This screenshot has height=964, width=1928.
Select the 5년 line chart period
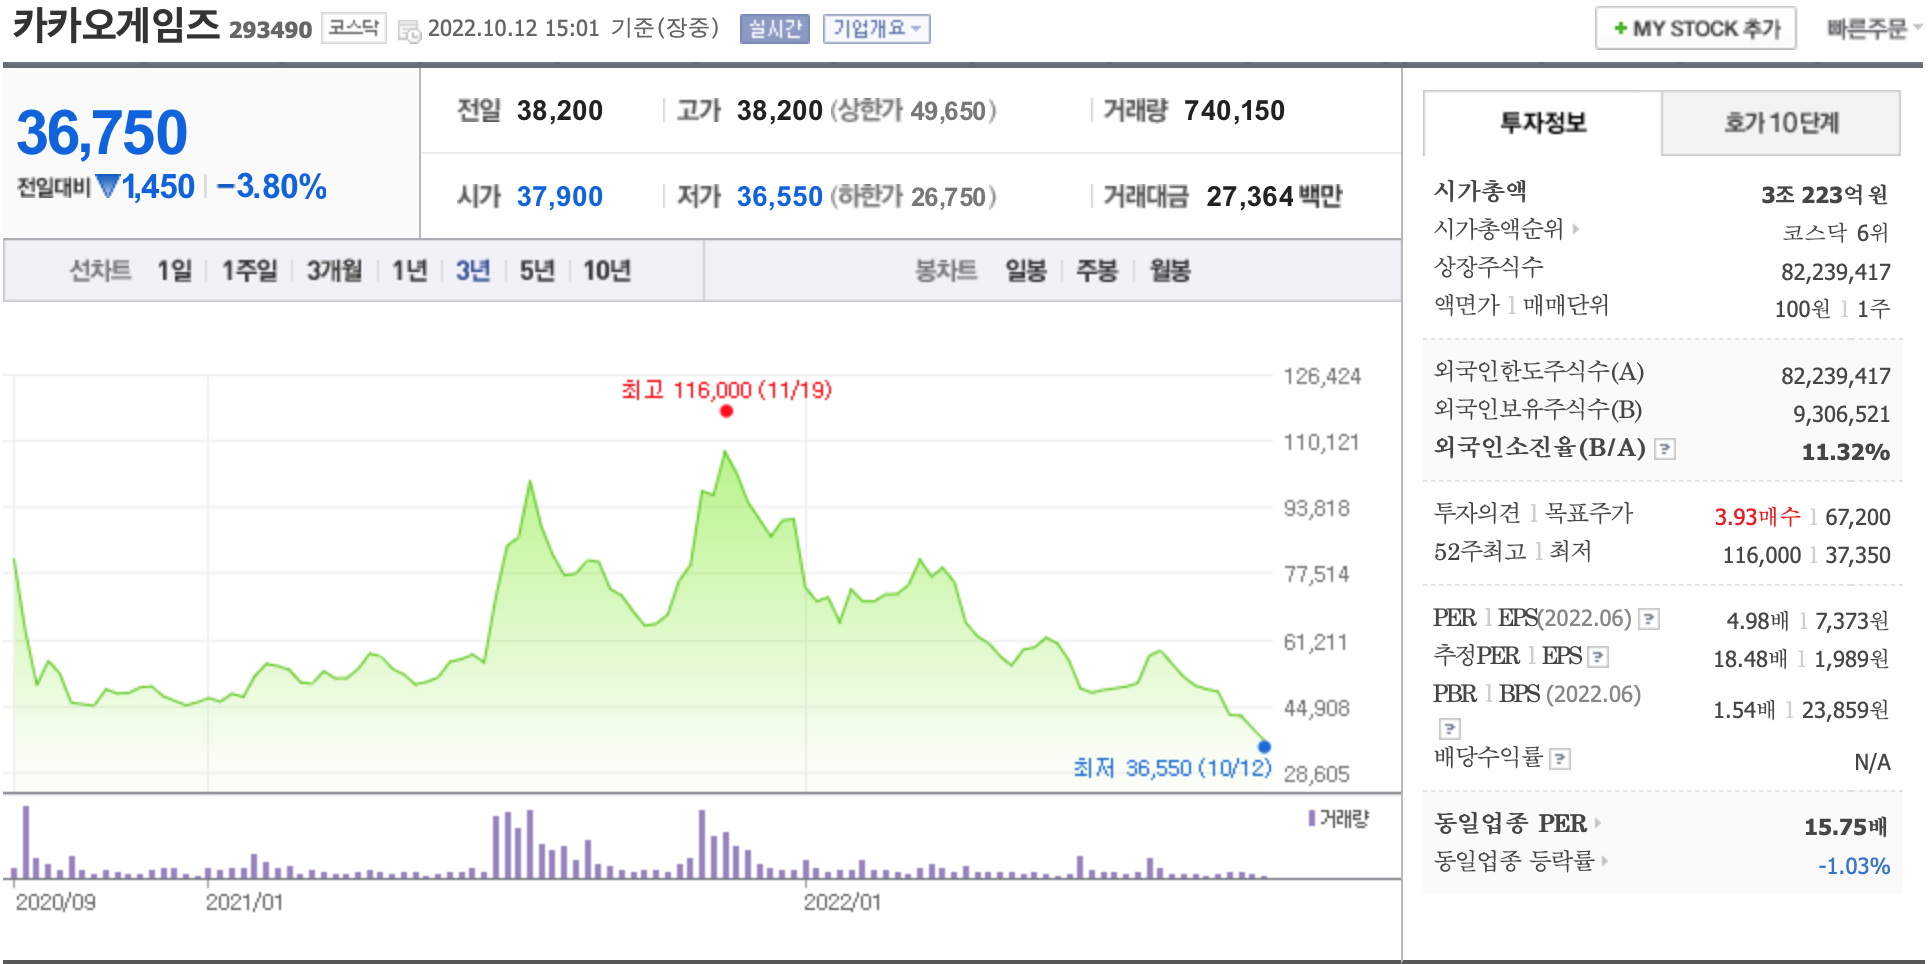pyautogui.click(x=537, y=270)
